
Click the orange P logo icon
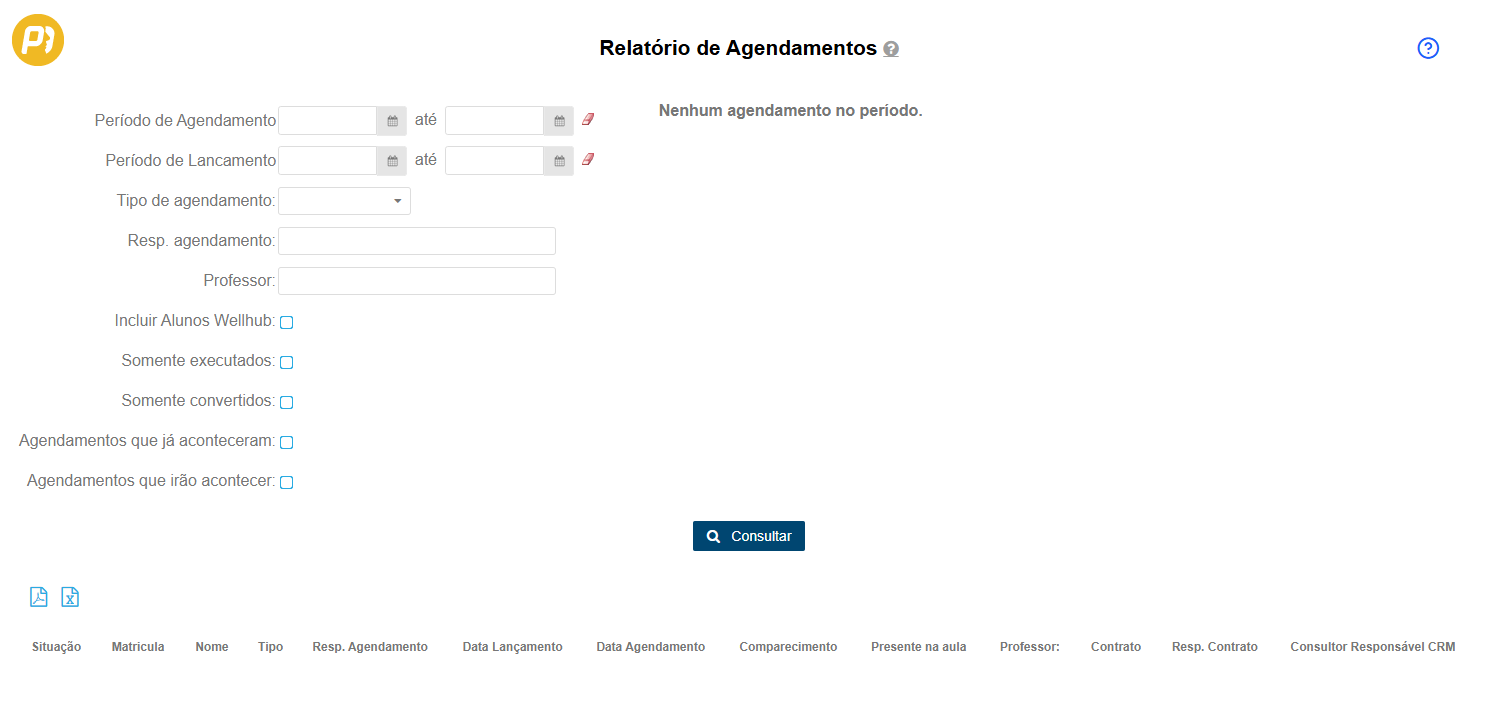click(38, 40)
